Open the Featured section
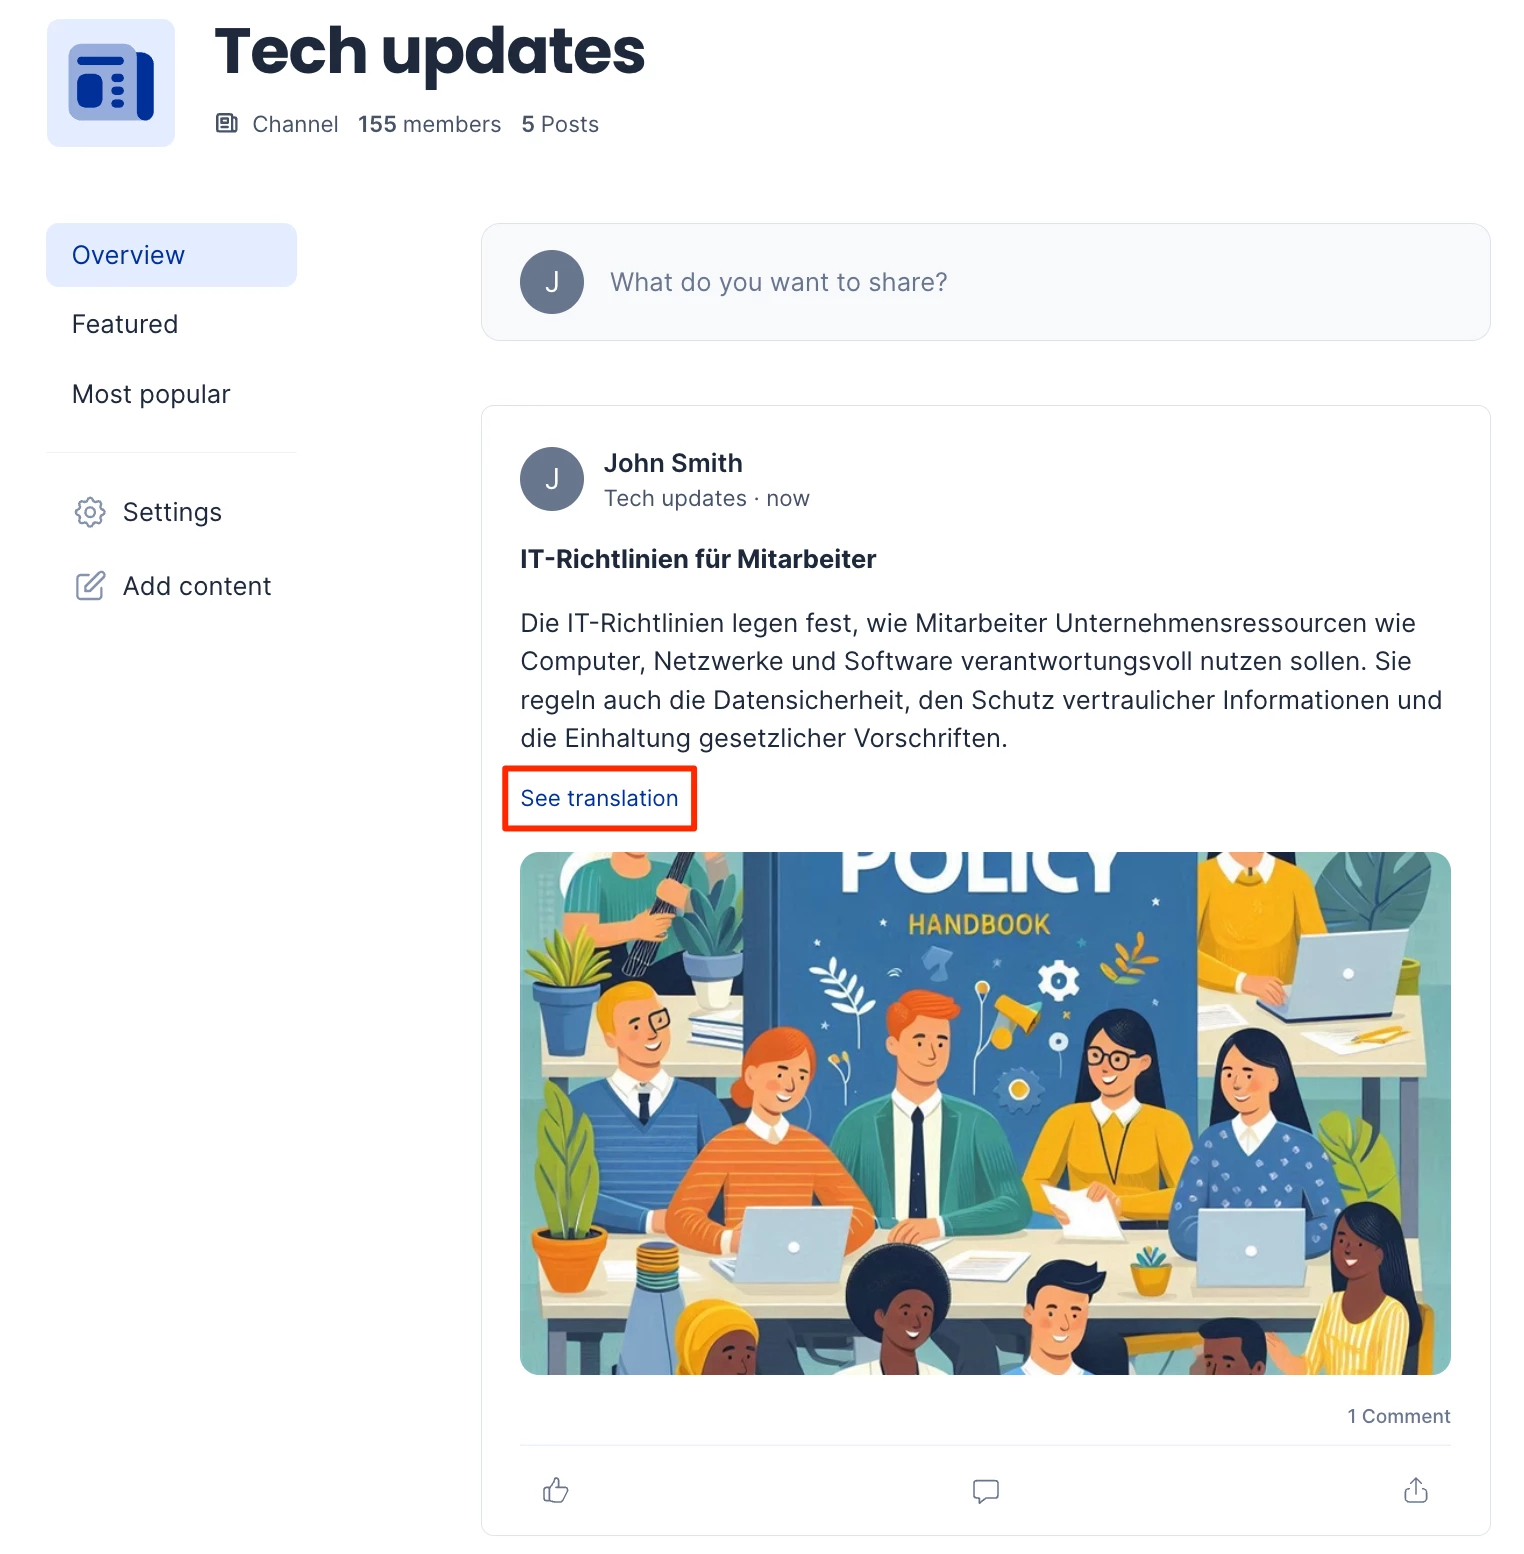Screen dimensions: 1524x1554 click(125, 324)
